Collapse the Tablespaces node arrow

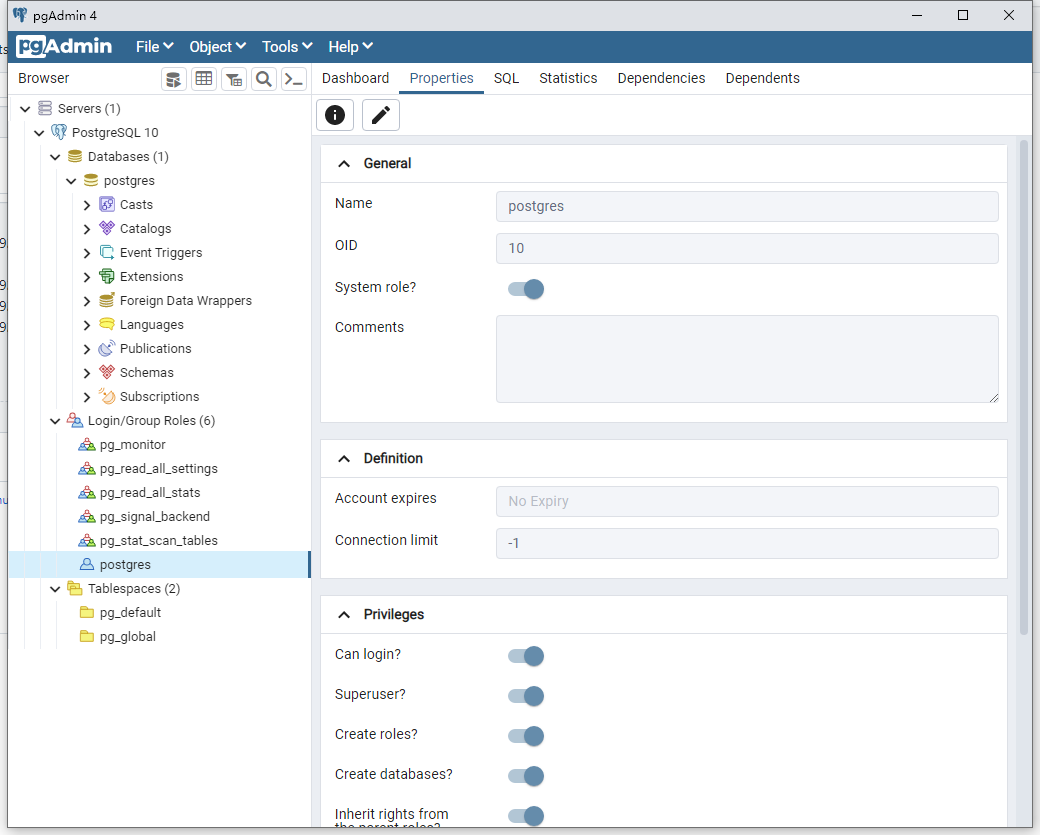click(55, 588)
